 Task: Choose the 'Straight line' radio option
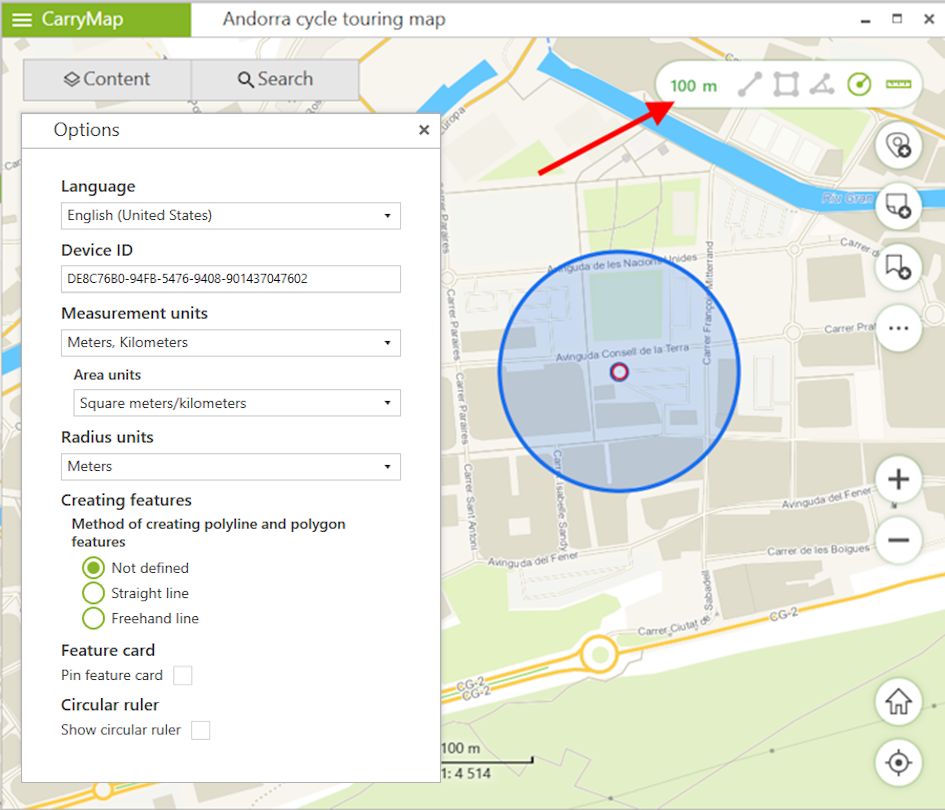point(93,593)
